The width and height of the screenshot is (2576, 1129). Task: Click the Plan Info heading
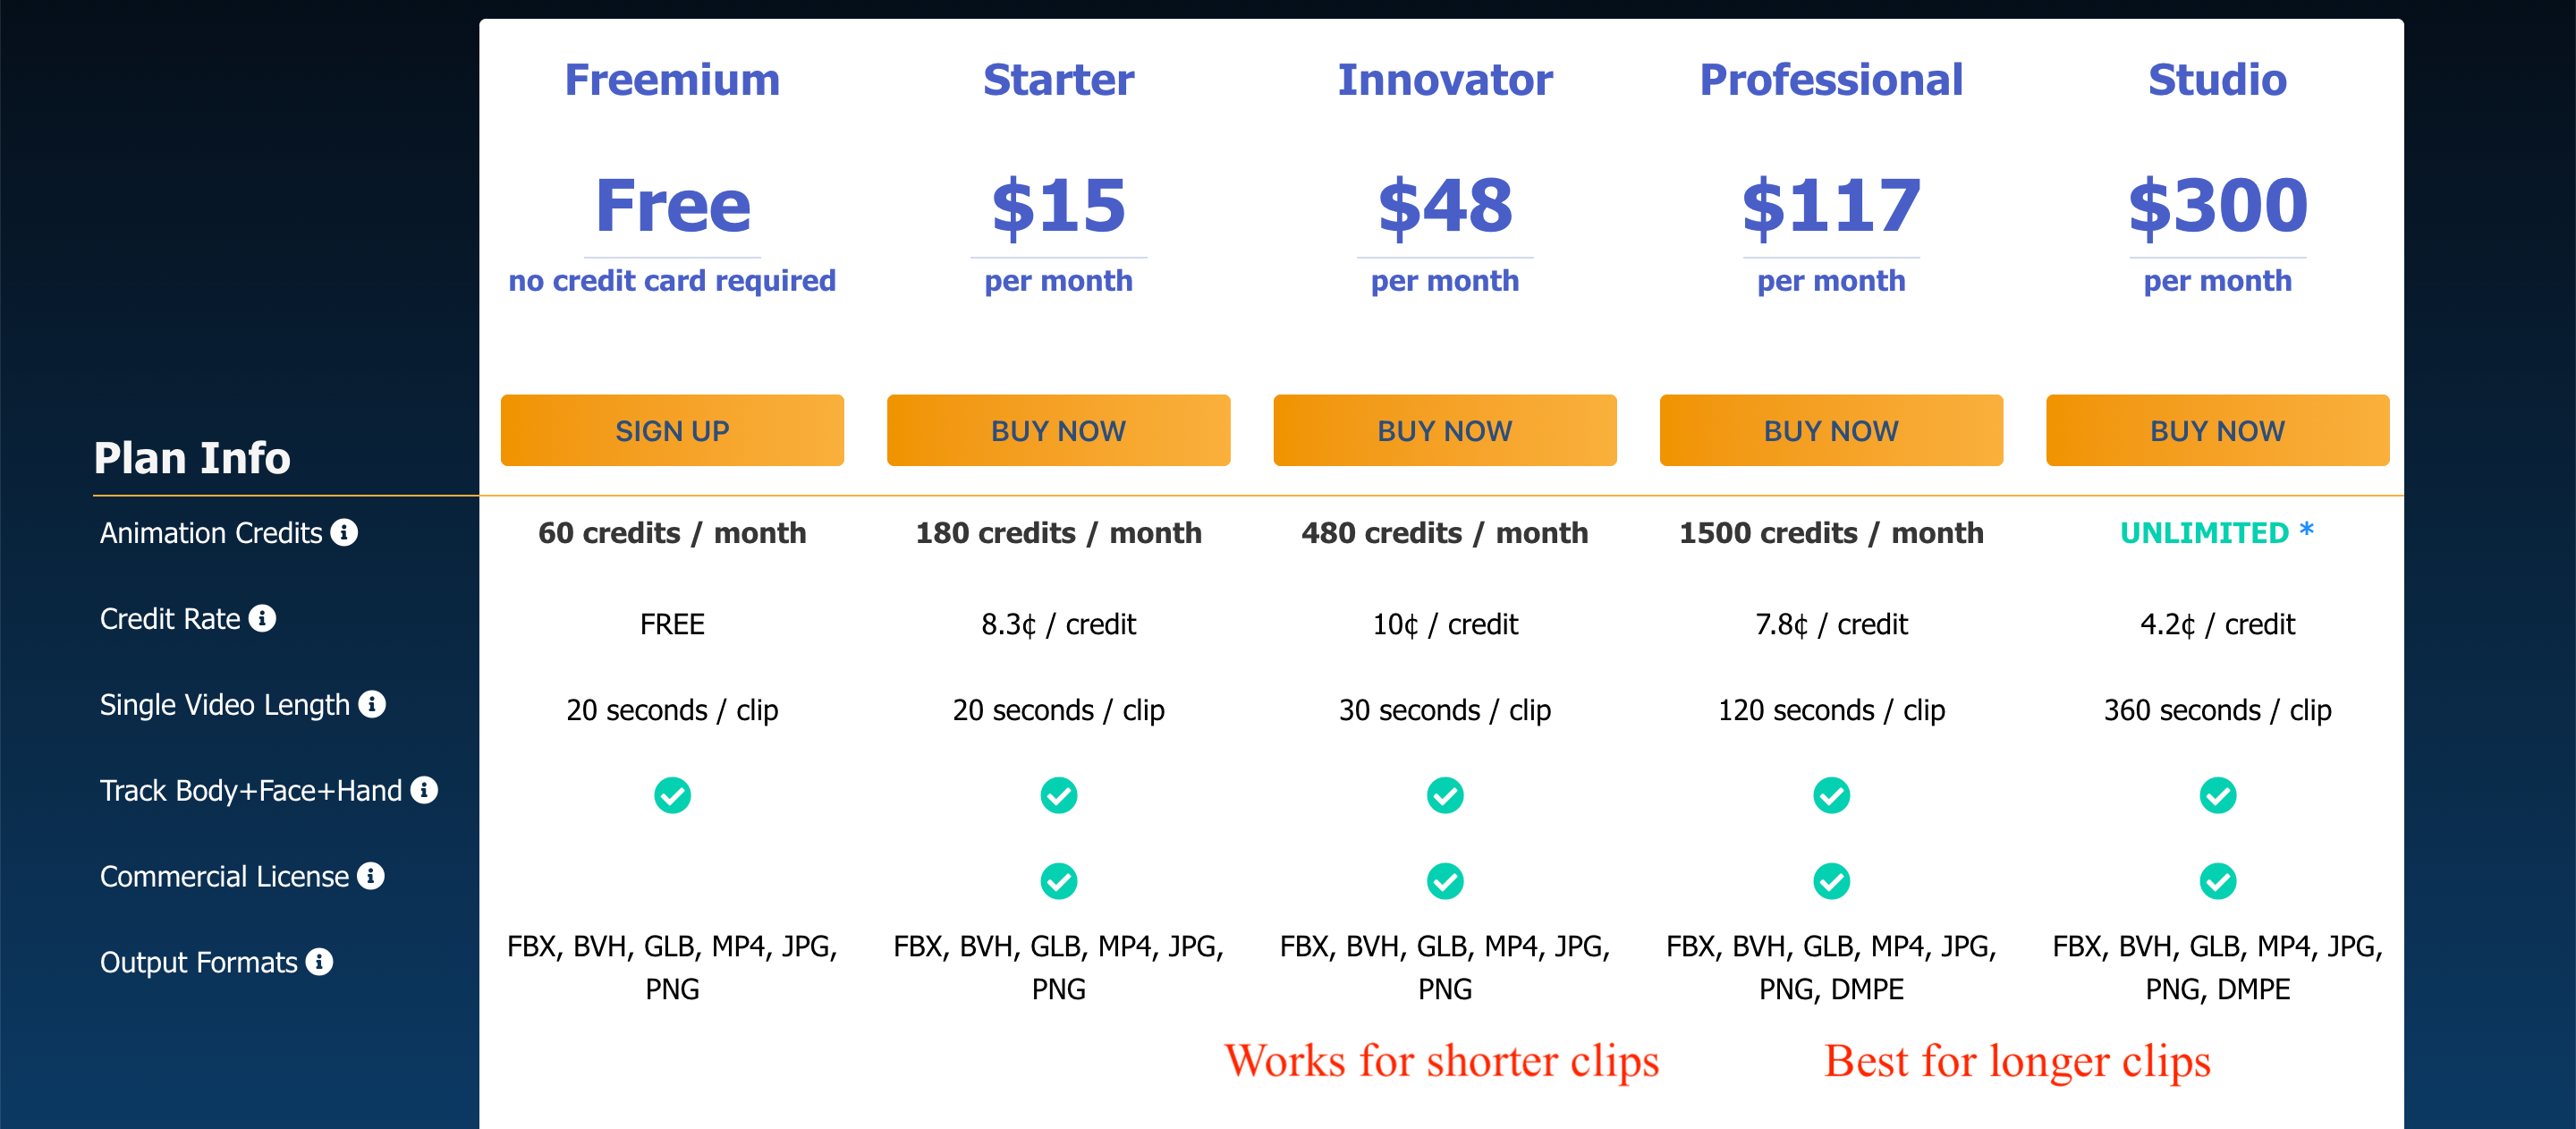pos(192,458)
